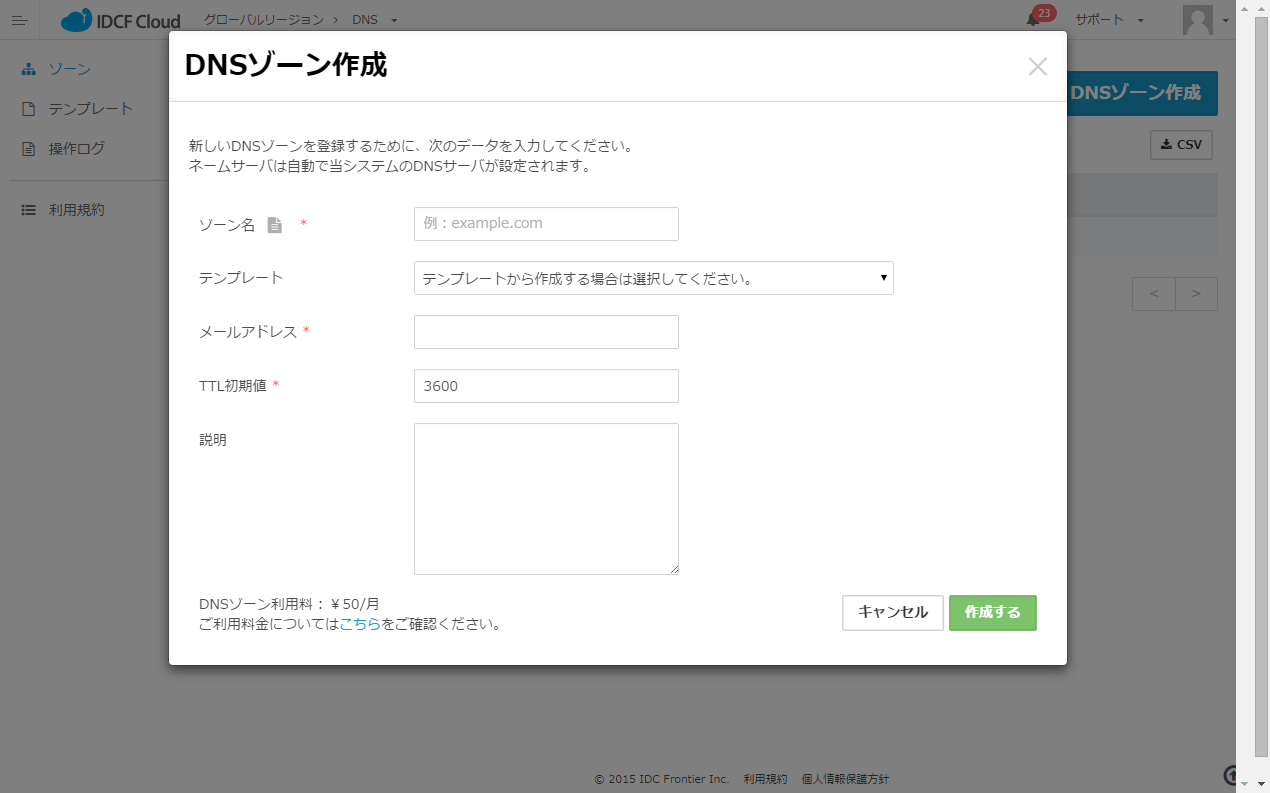This screenshot has width=1270, height=793.
Task: Click the TTL初期値 field showing 3600
Action: pyautogui.click(x=546, y=386)
